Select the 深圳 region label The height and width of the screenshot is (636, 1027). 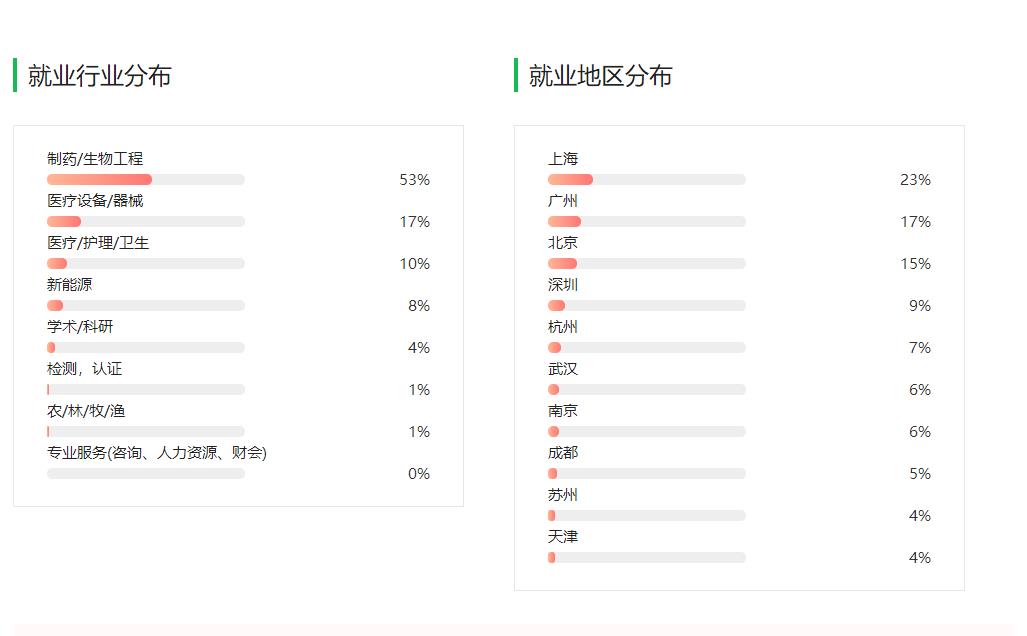(x=563, y=285)
